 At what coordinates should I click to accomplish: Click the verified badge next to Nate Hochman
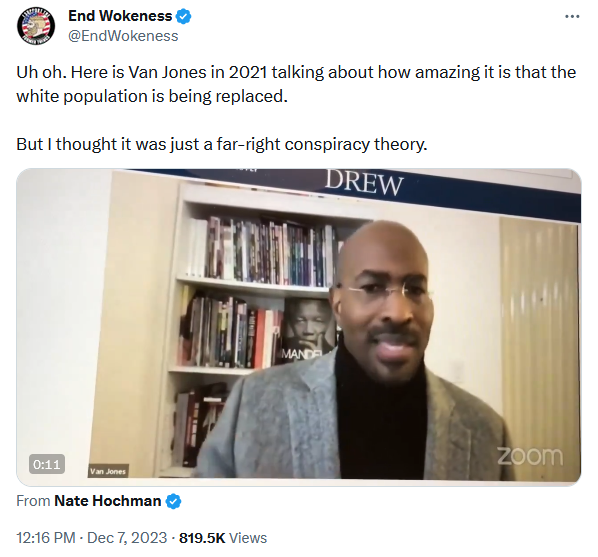point(174,501)
